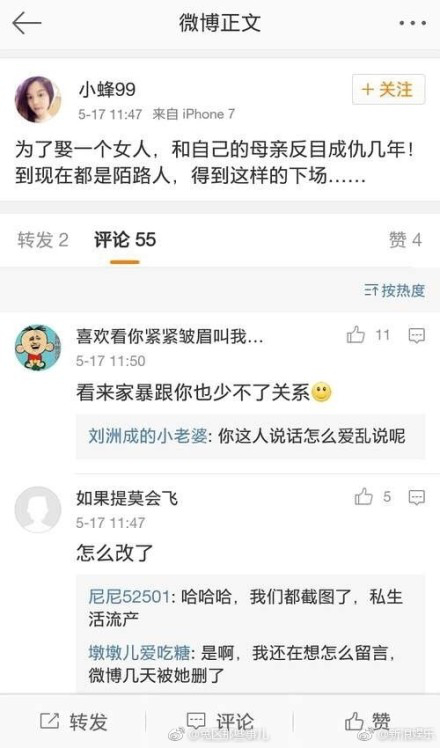Like the comment with 11 thumbs-up
This screenshot has width=440, height=748.
pos(368,335)
